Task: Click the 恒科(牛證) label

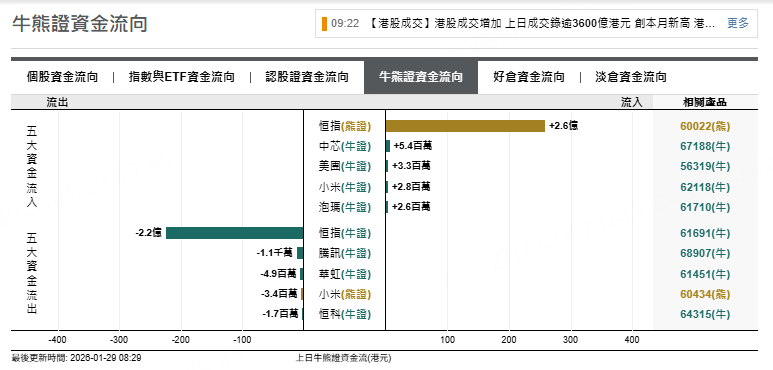Action: pyautogui.click(x=345, y=314)
